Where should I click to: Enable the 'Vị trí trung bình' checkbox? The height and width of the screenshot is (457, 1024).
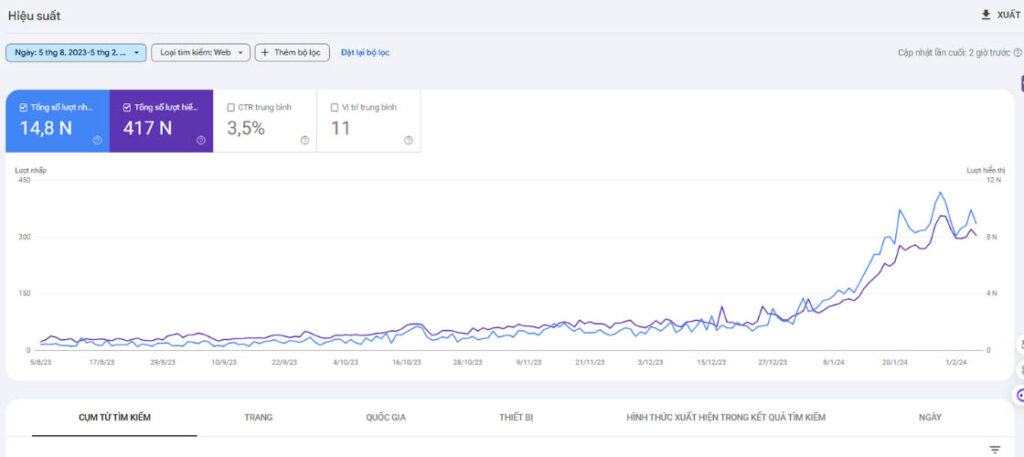pos(334,107)
